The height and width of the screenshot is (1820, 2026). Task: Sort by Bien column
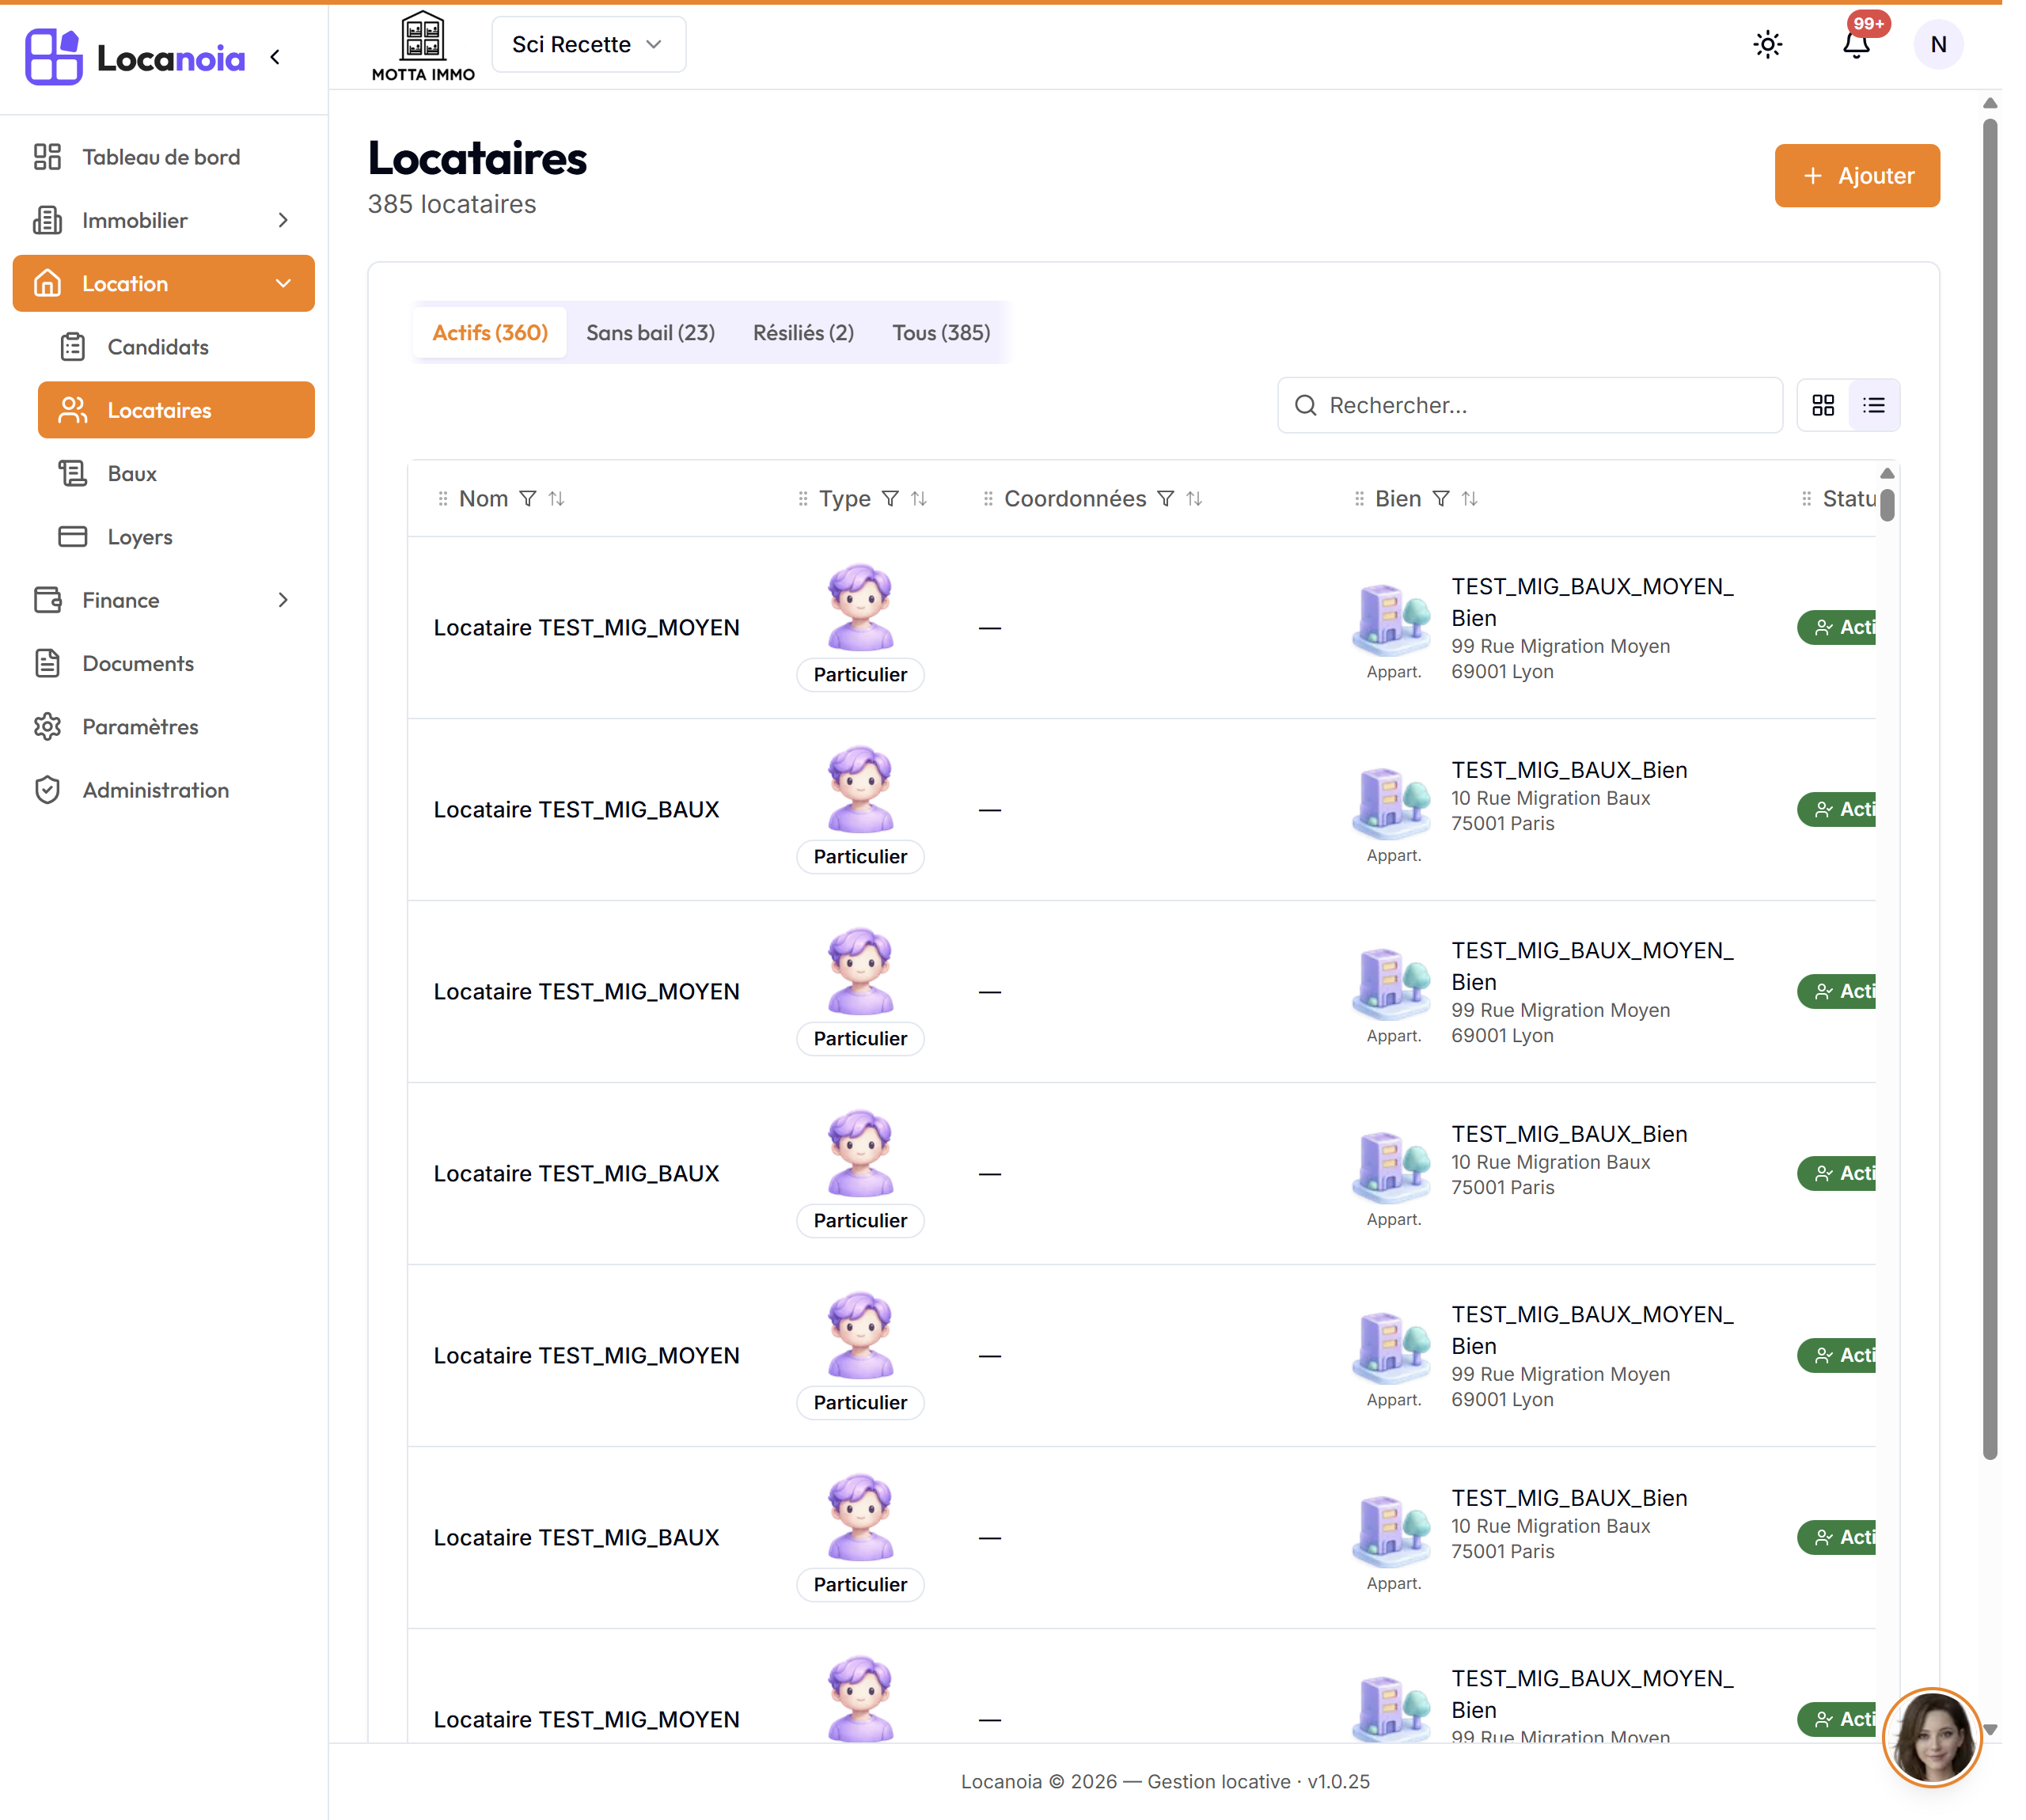pyautogui.click(x=1469, y=499)
